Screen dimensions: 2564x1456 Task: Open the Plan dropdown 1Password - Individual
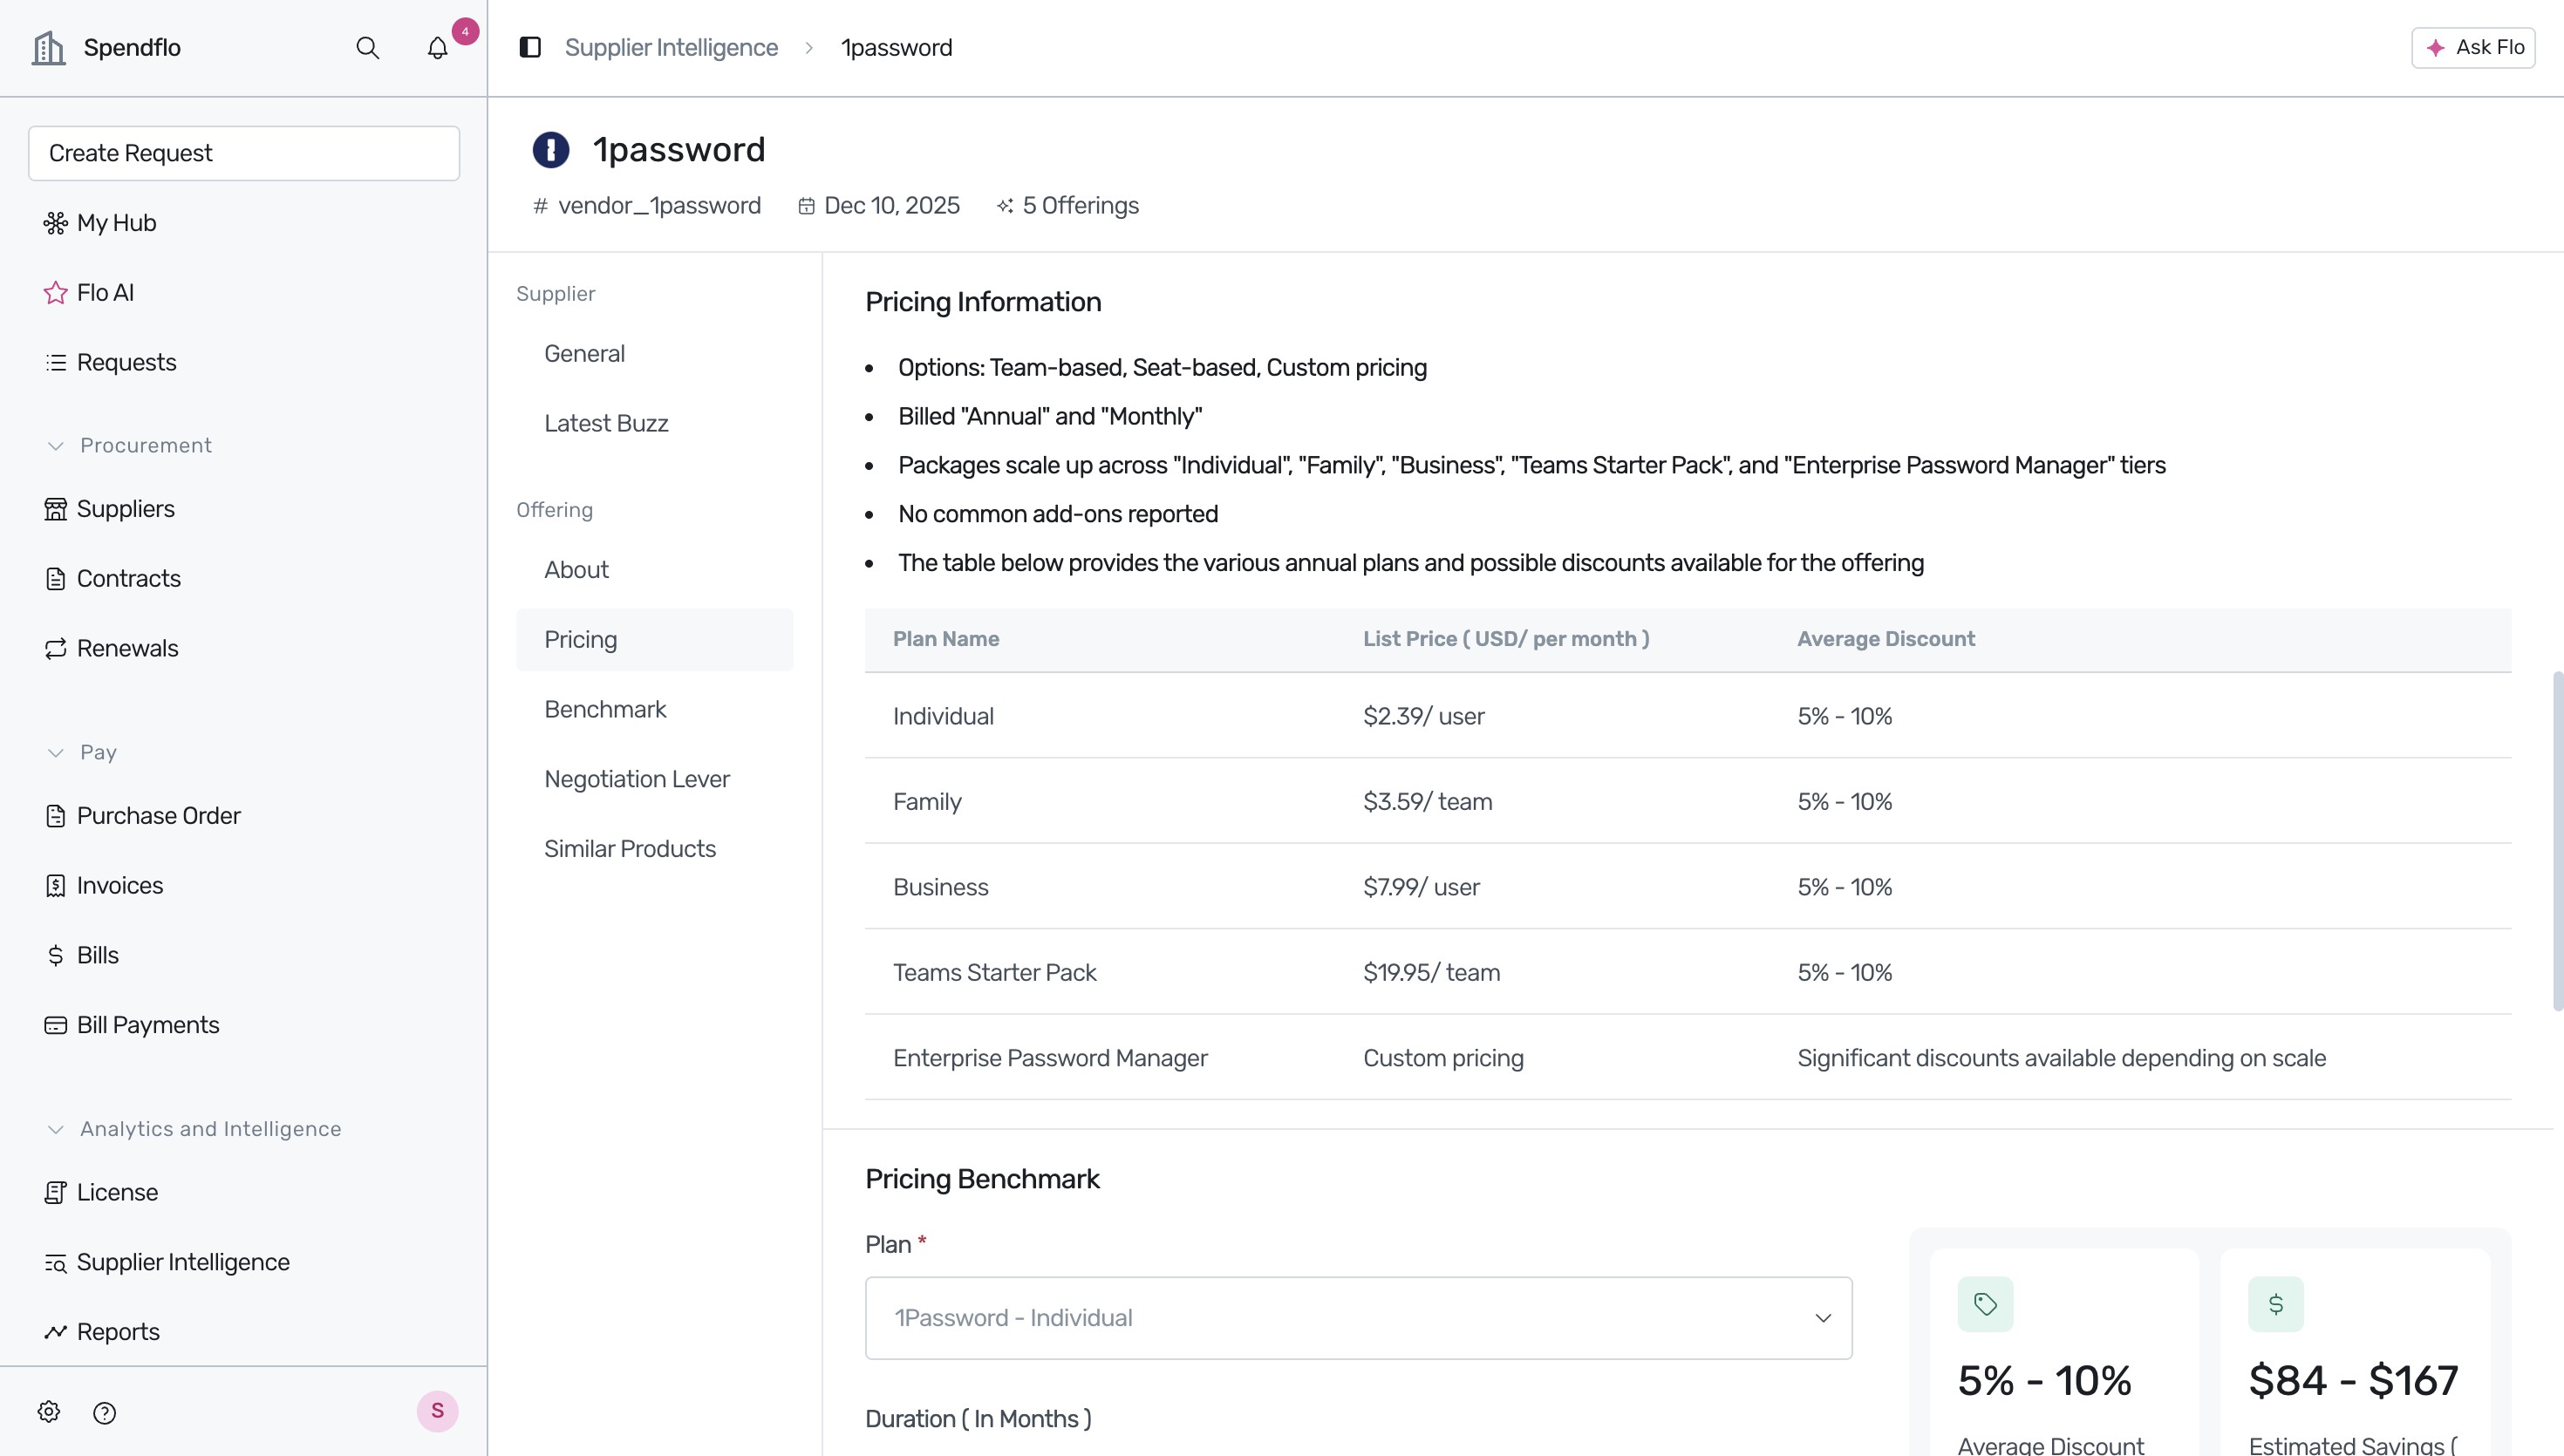[1358, 1318]
